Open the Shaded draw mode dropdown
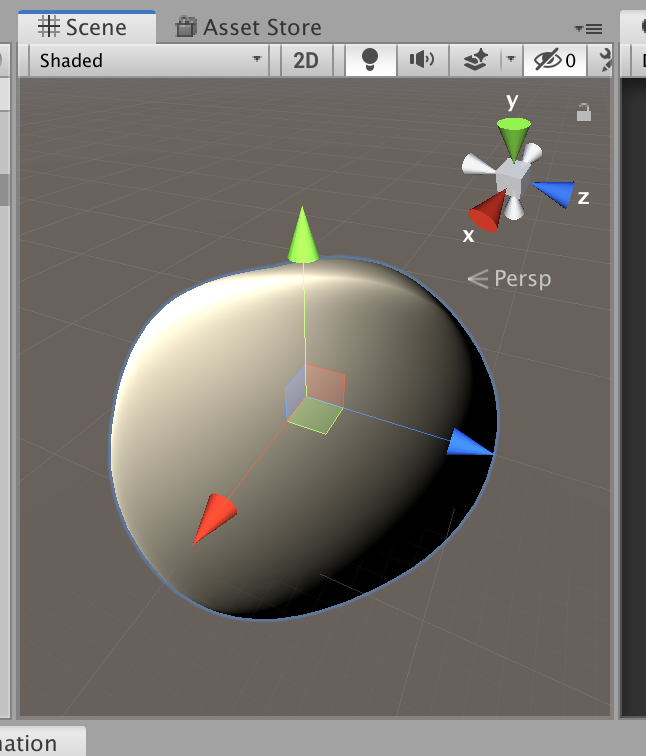Viewport: 646px width, 756px height. pyautogui.click(x=150, y=60)
